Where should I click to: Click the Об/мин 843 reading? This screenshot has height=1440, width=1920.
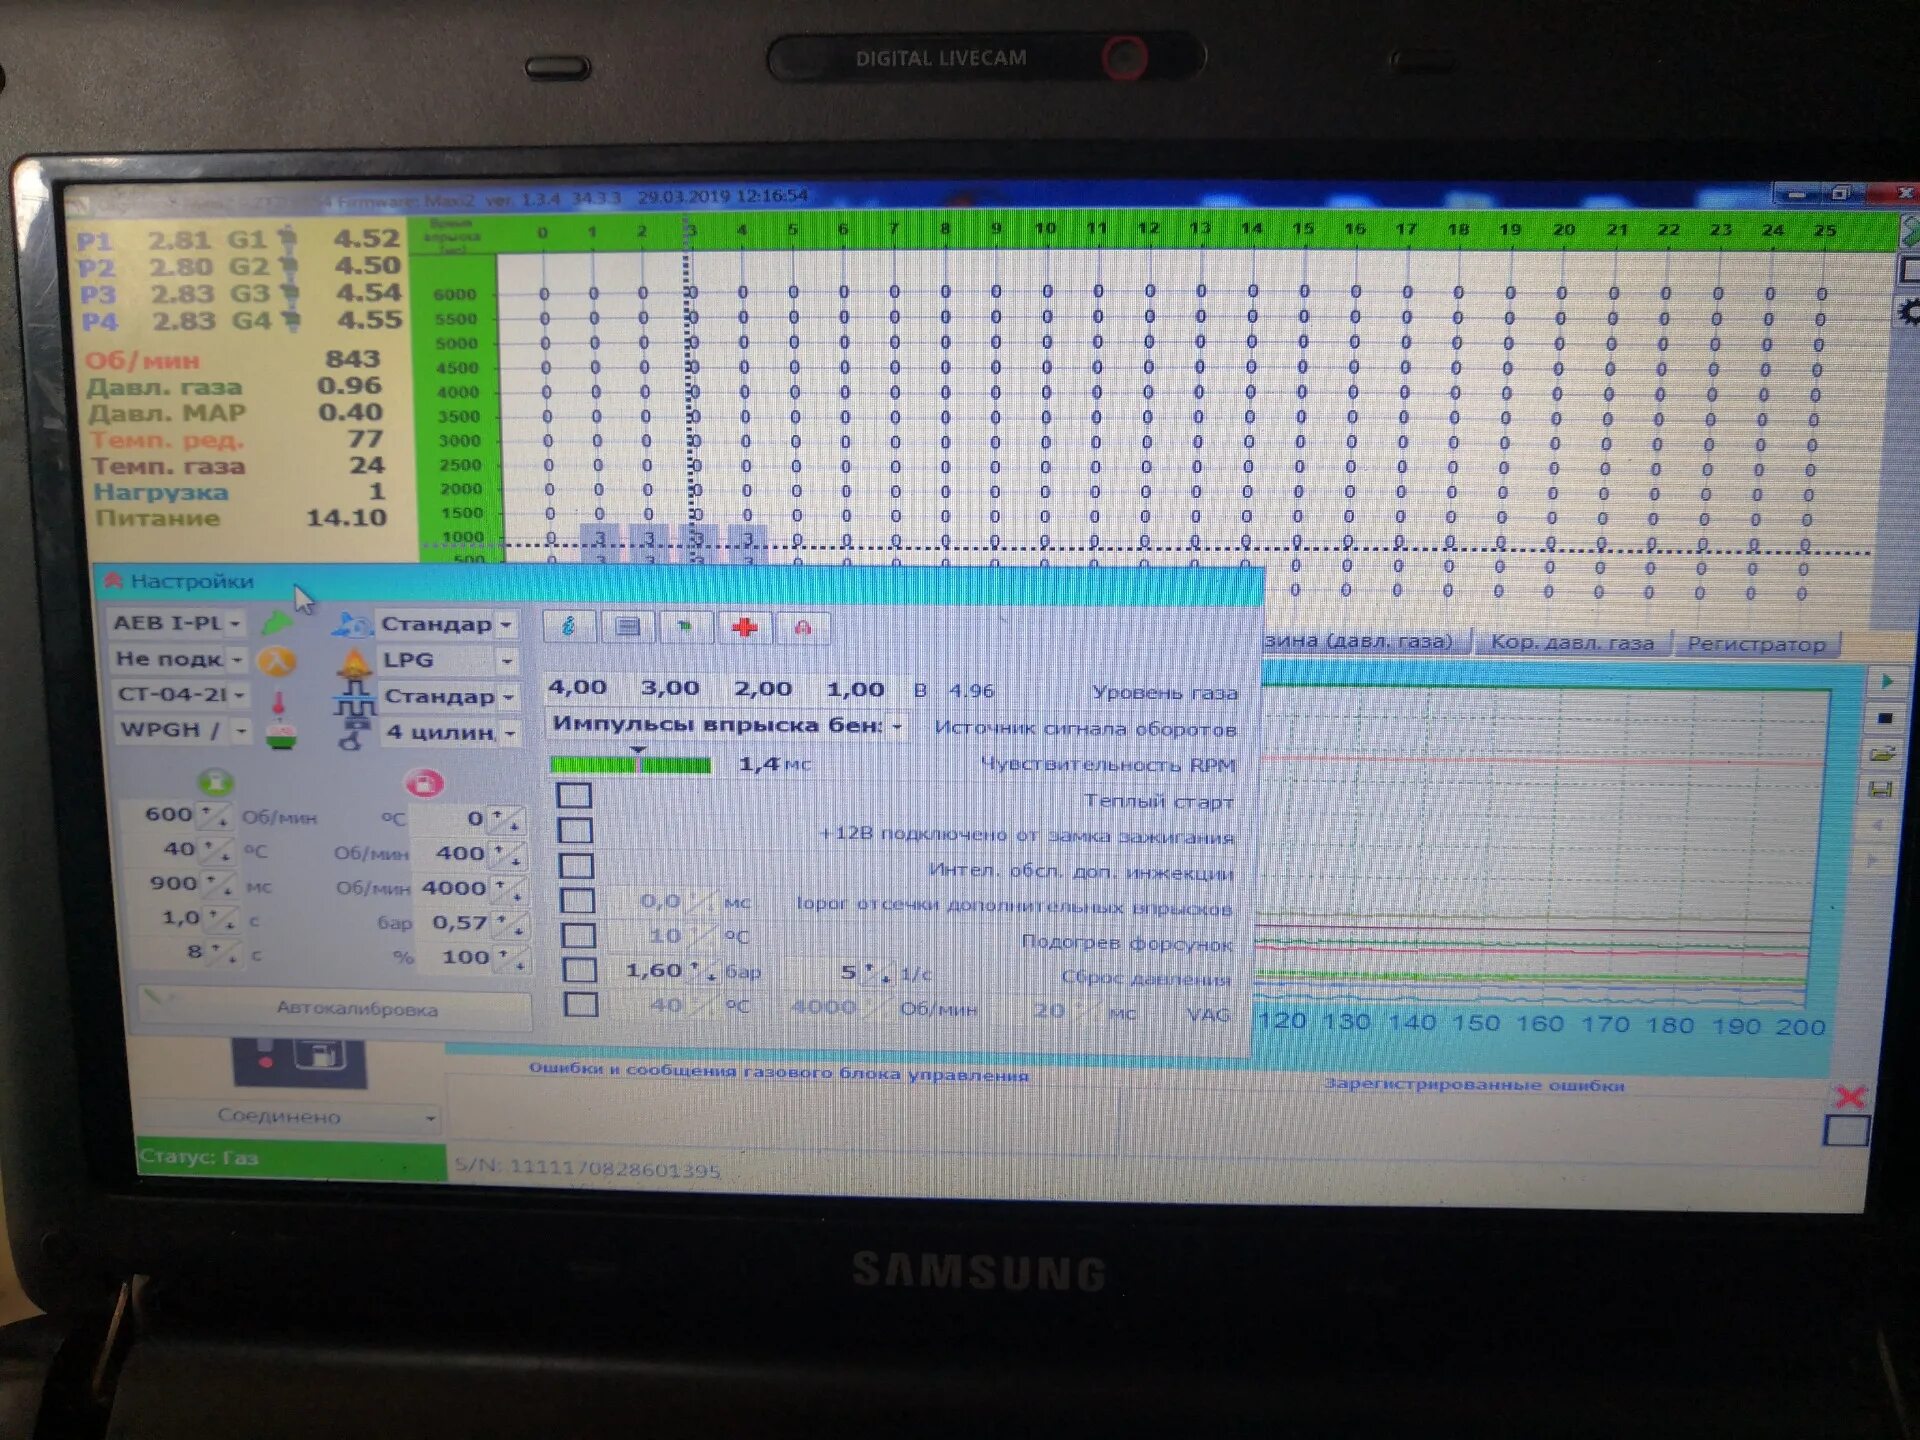(x=233, y=359)
